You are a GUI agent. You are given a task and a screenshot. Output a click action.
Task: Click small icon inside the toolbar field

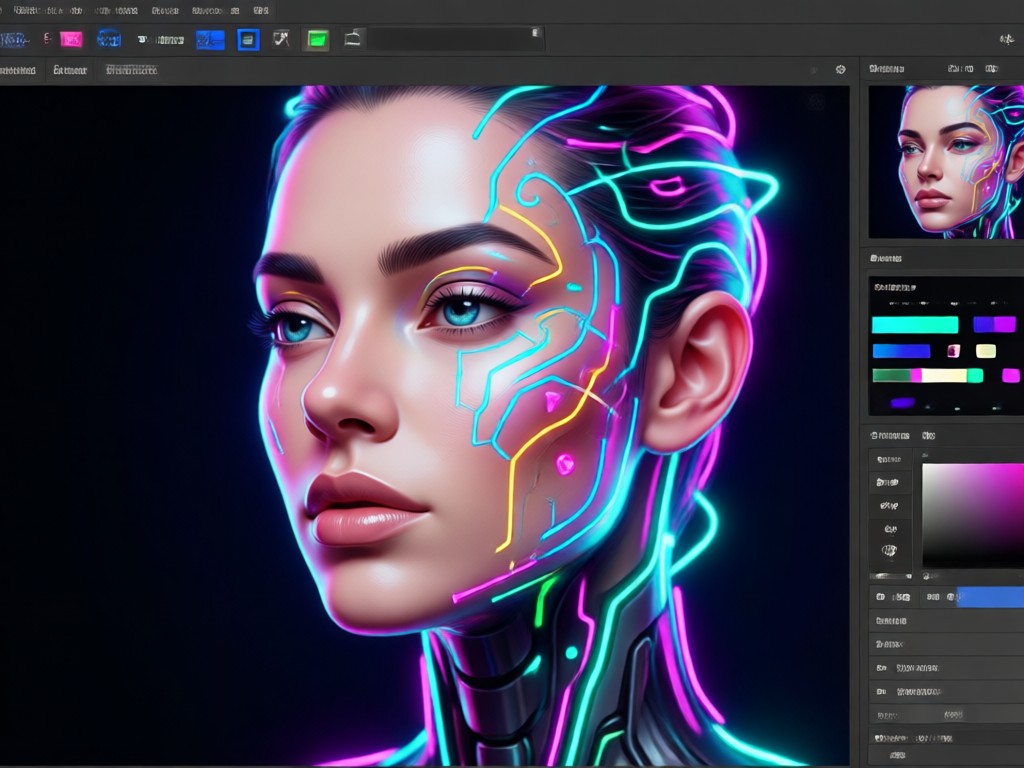pos(536,33)
